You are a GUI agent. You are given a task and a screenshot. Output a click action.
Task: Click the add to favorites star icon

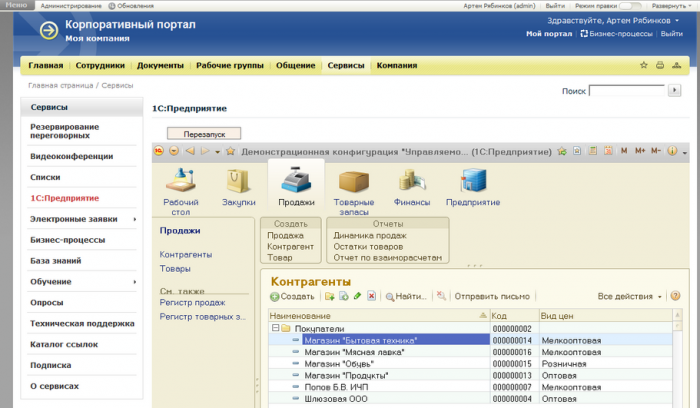tap(562, 151)
